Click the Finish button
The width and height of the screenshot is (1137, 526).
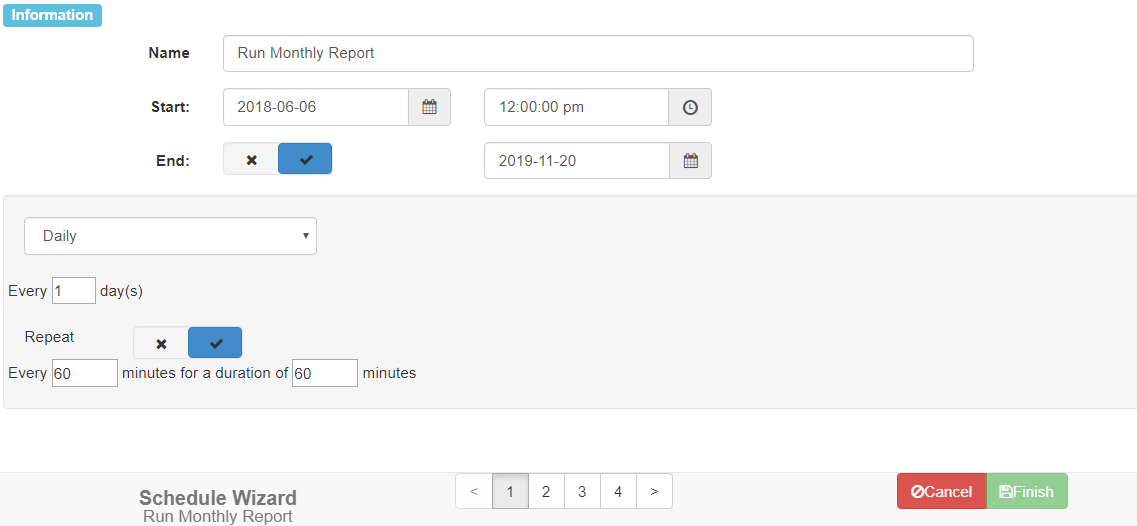pos(1027,491)
